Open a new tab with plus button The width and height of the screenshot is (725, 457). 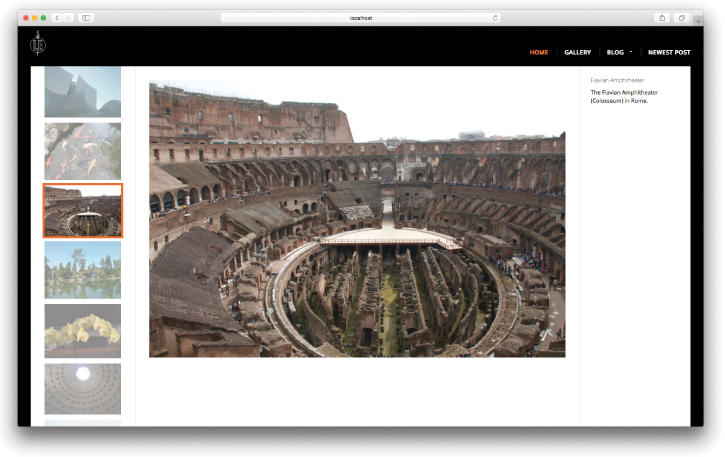click(x=697, y=19)
